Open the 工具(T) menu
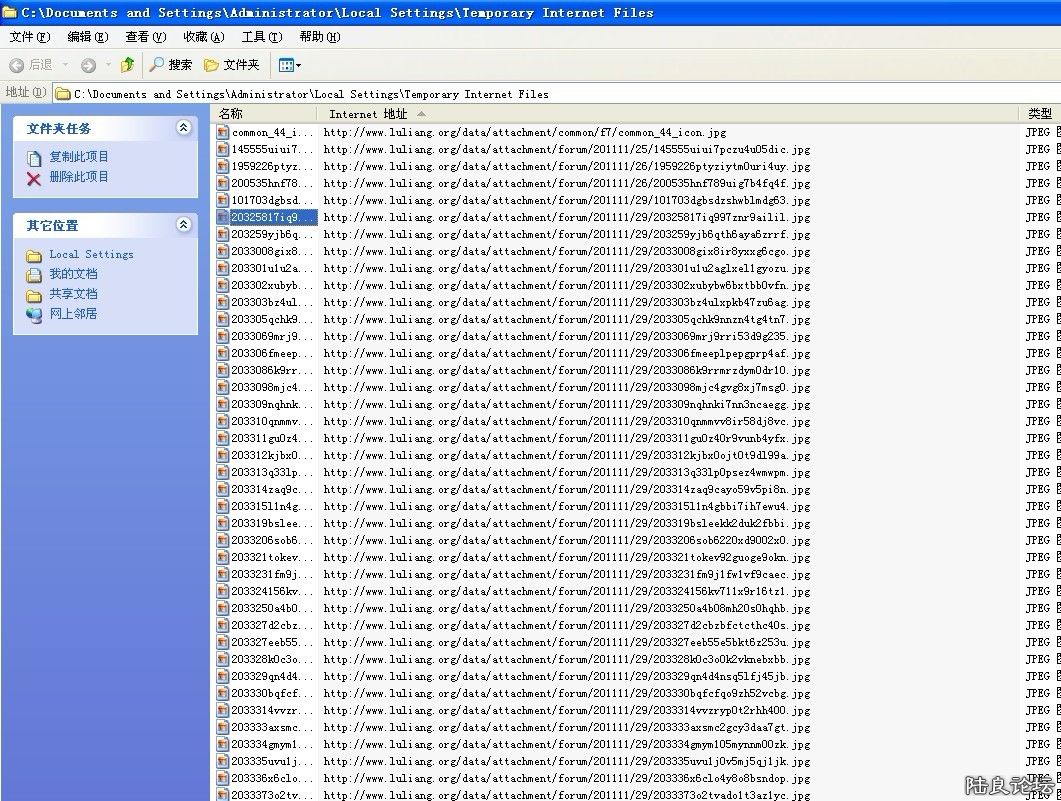The image size is (1061, 801). point(261,37)
